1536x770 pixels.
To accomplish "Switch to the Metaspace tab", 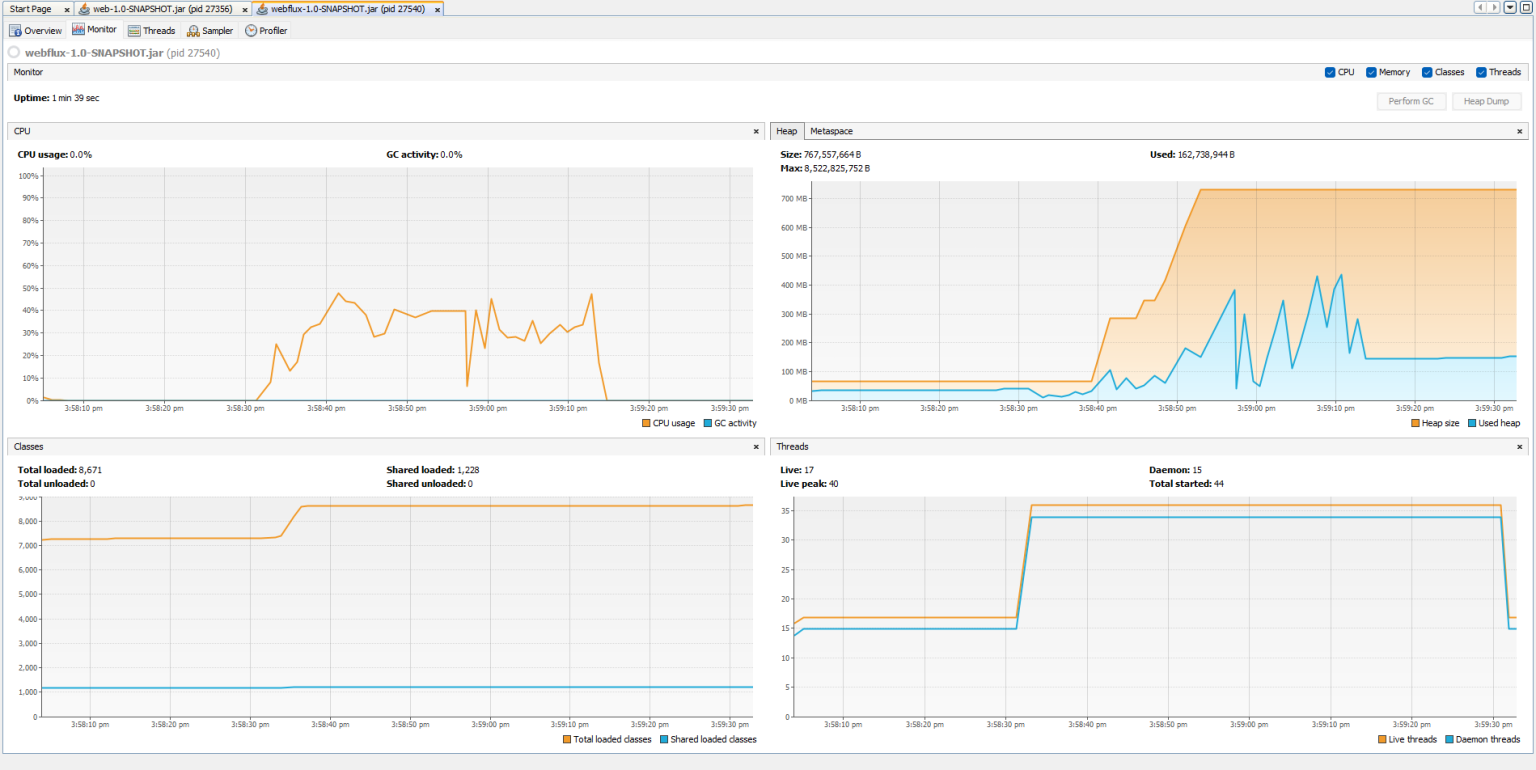I will 830,131.
